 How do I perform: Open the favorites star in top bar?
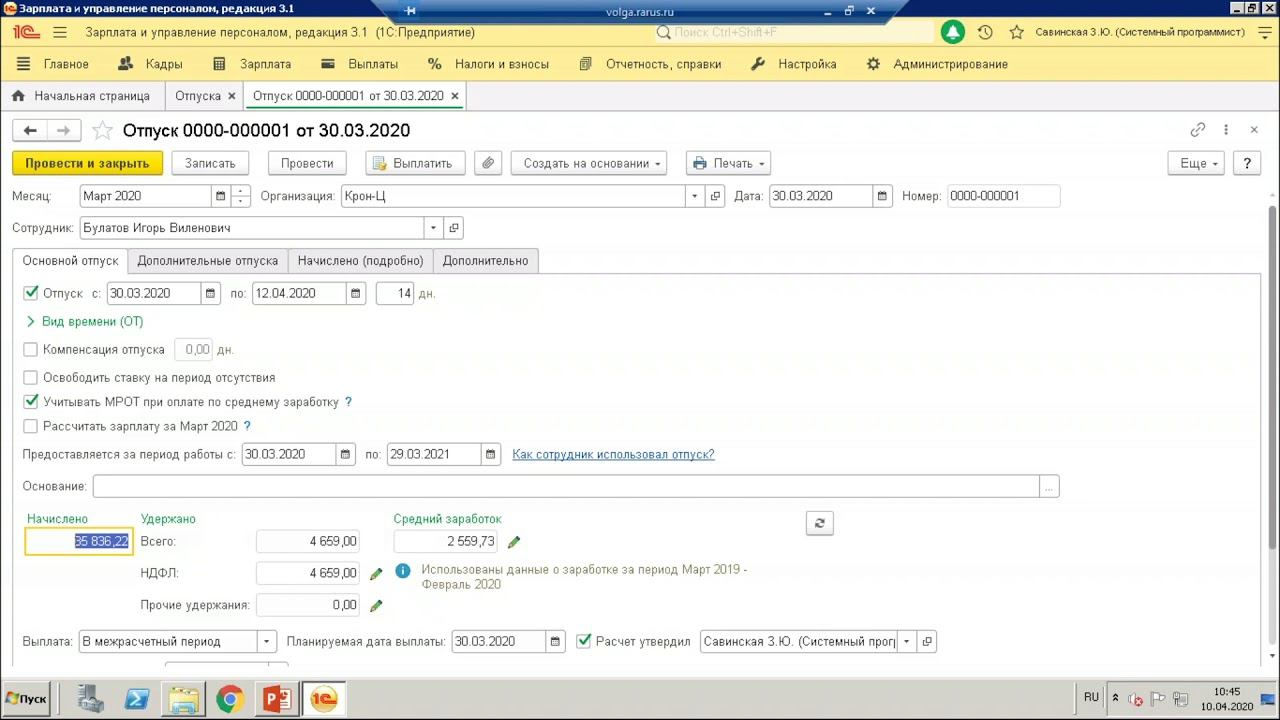[1017, 32]
